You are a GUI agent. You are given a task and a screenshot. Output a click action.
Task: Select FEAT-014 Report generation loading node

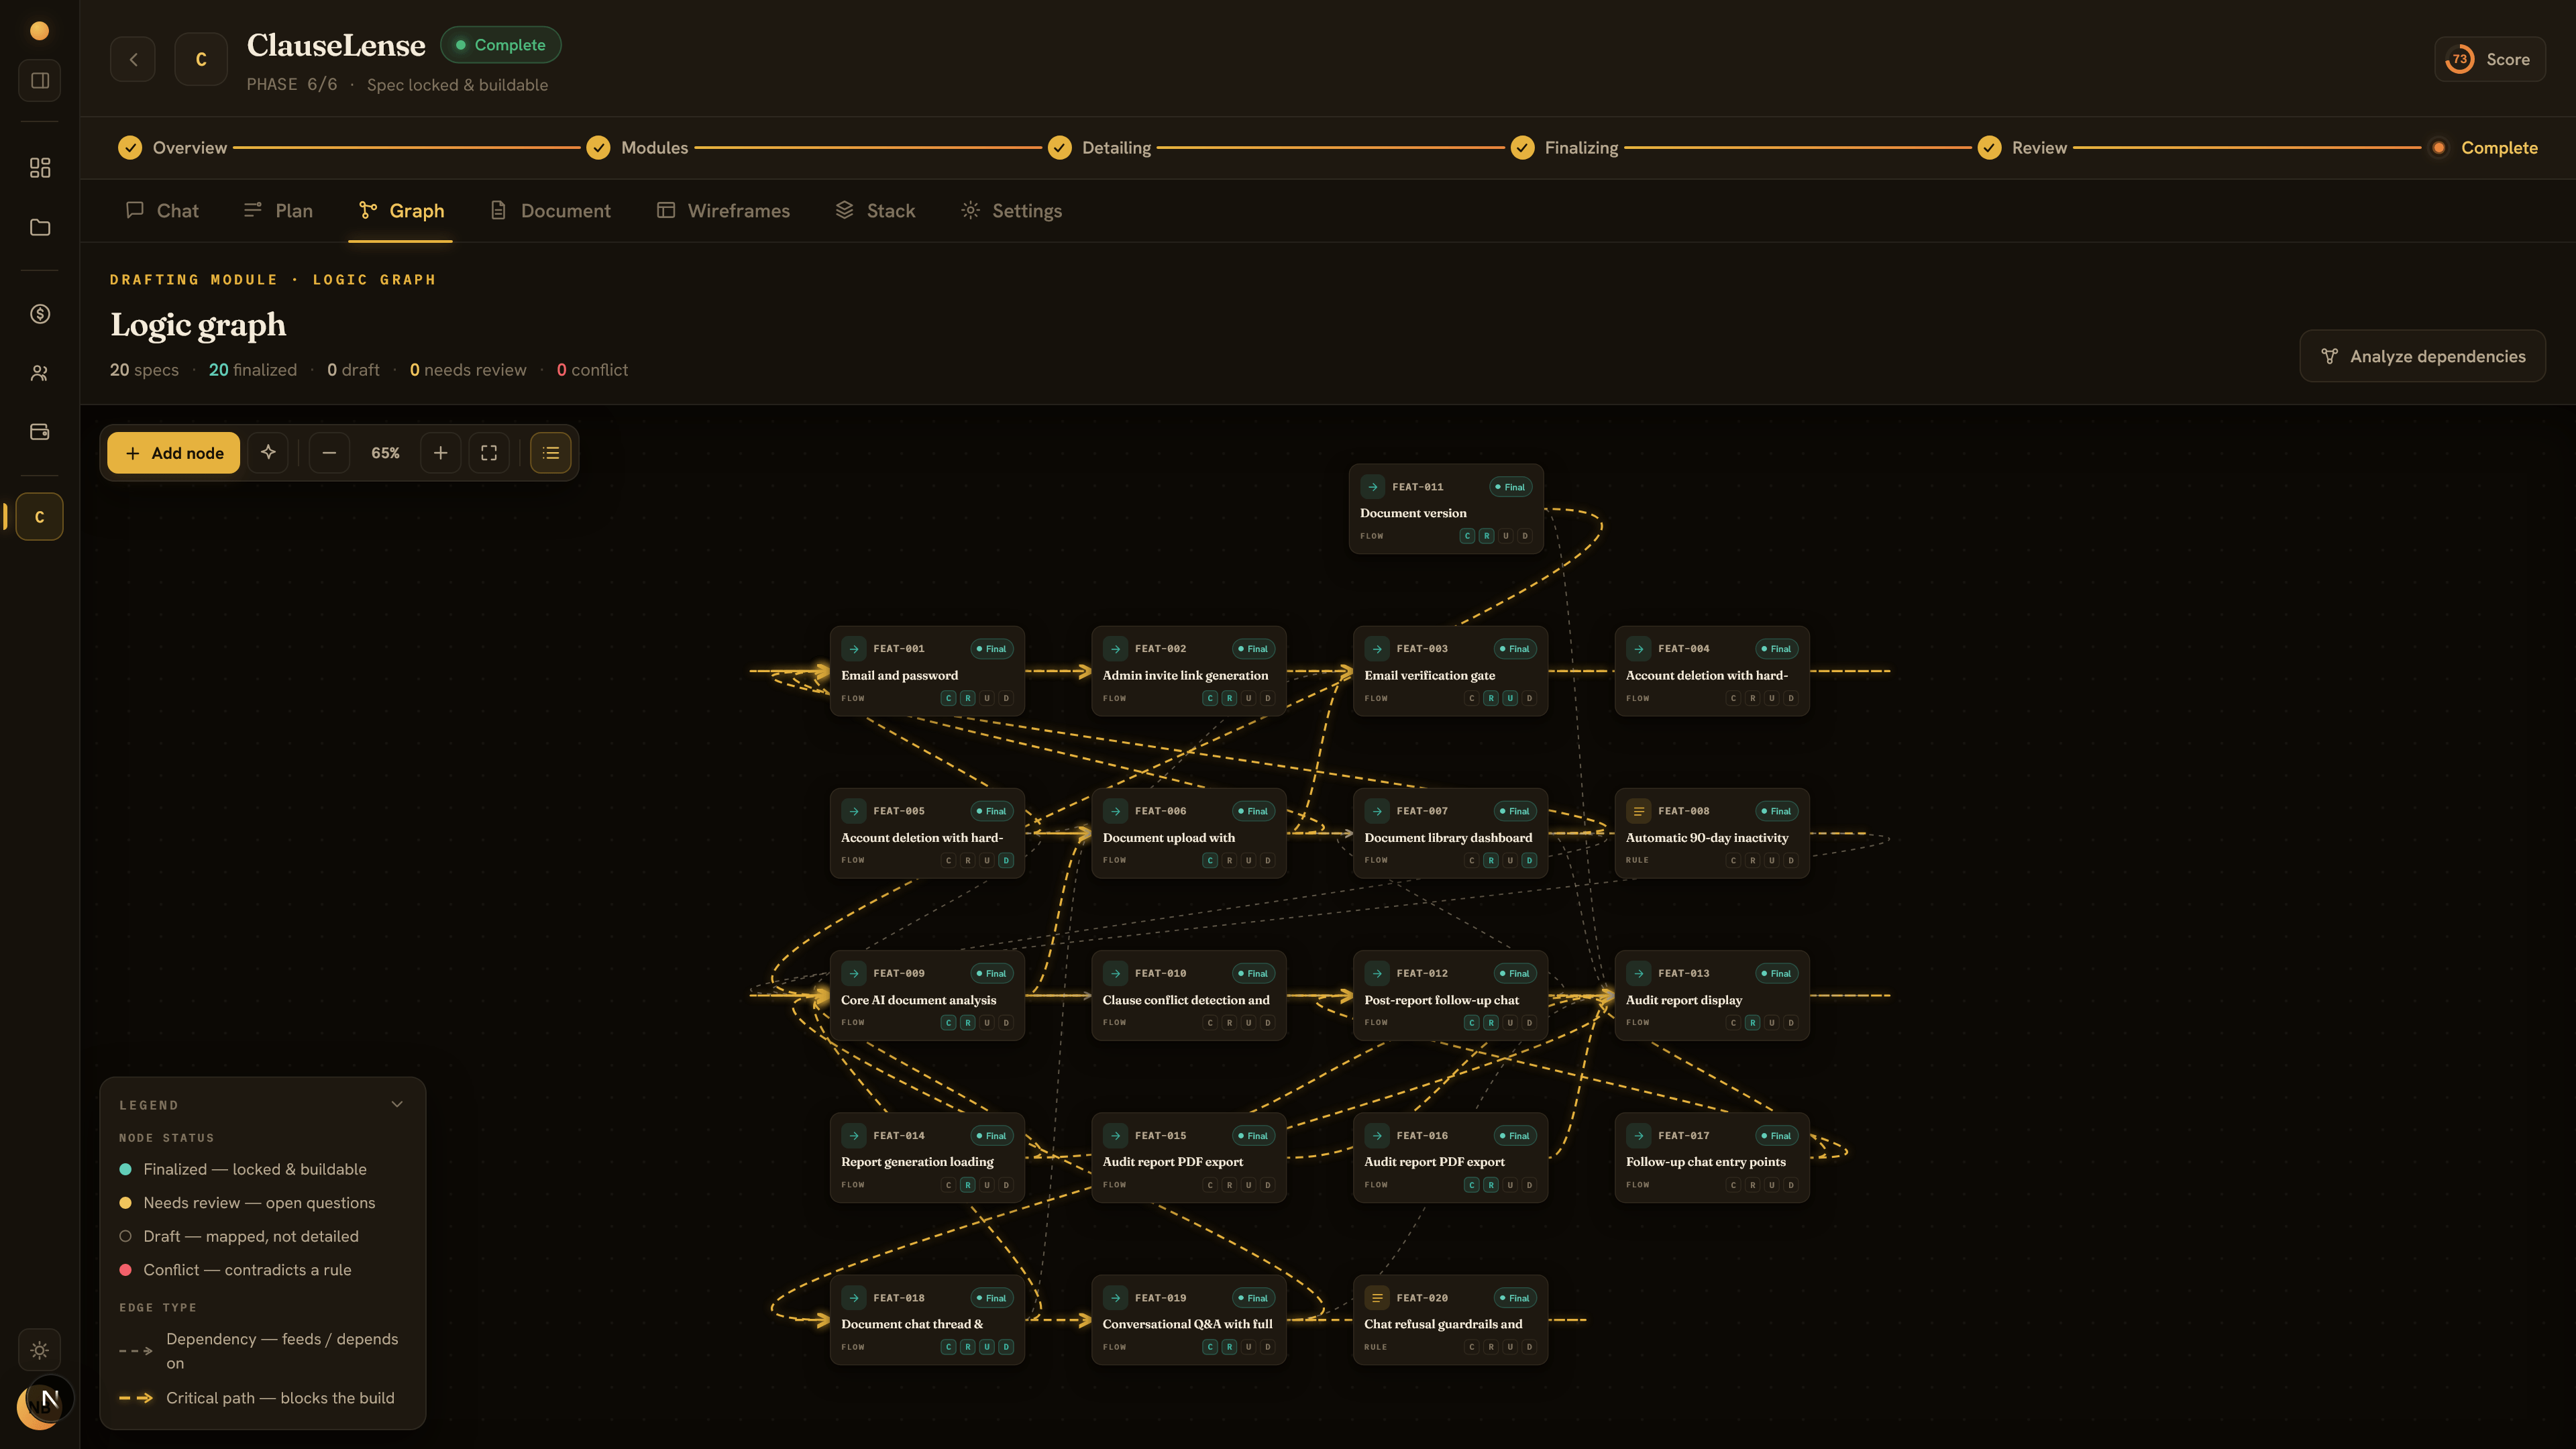[x=927, y=1157]
